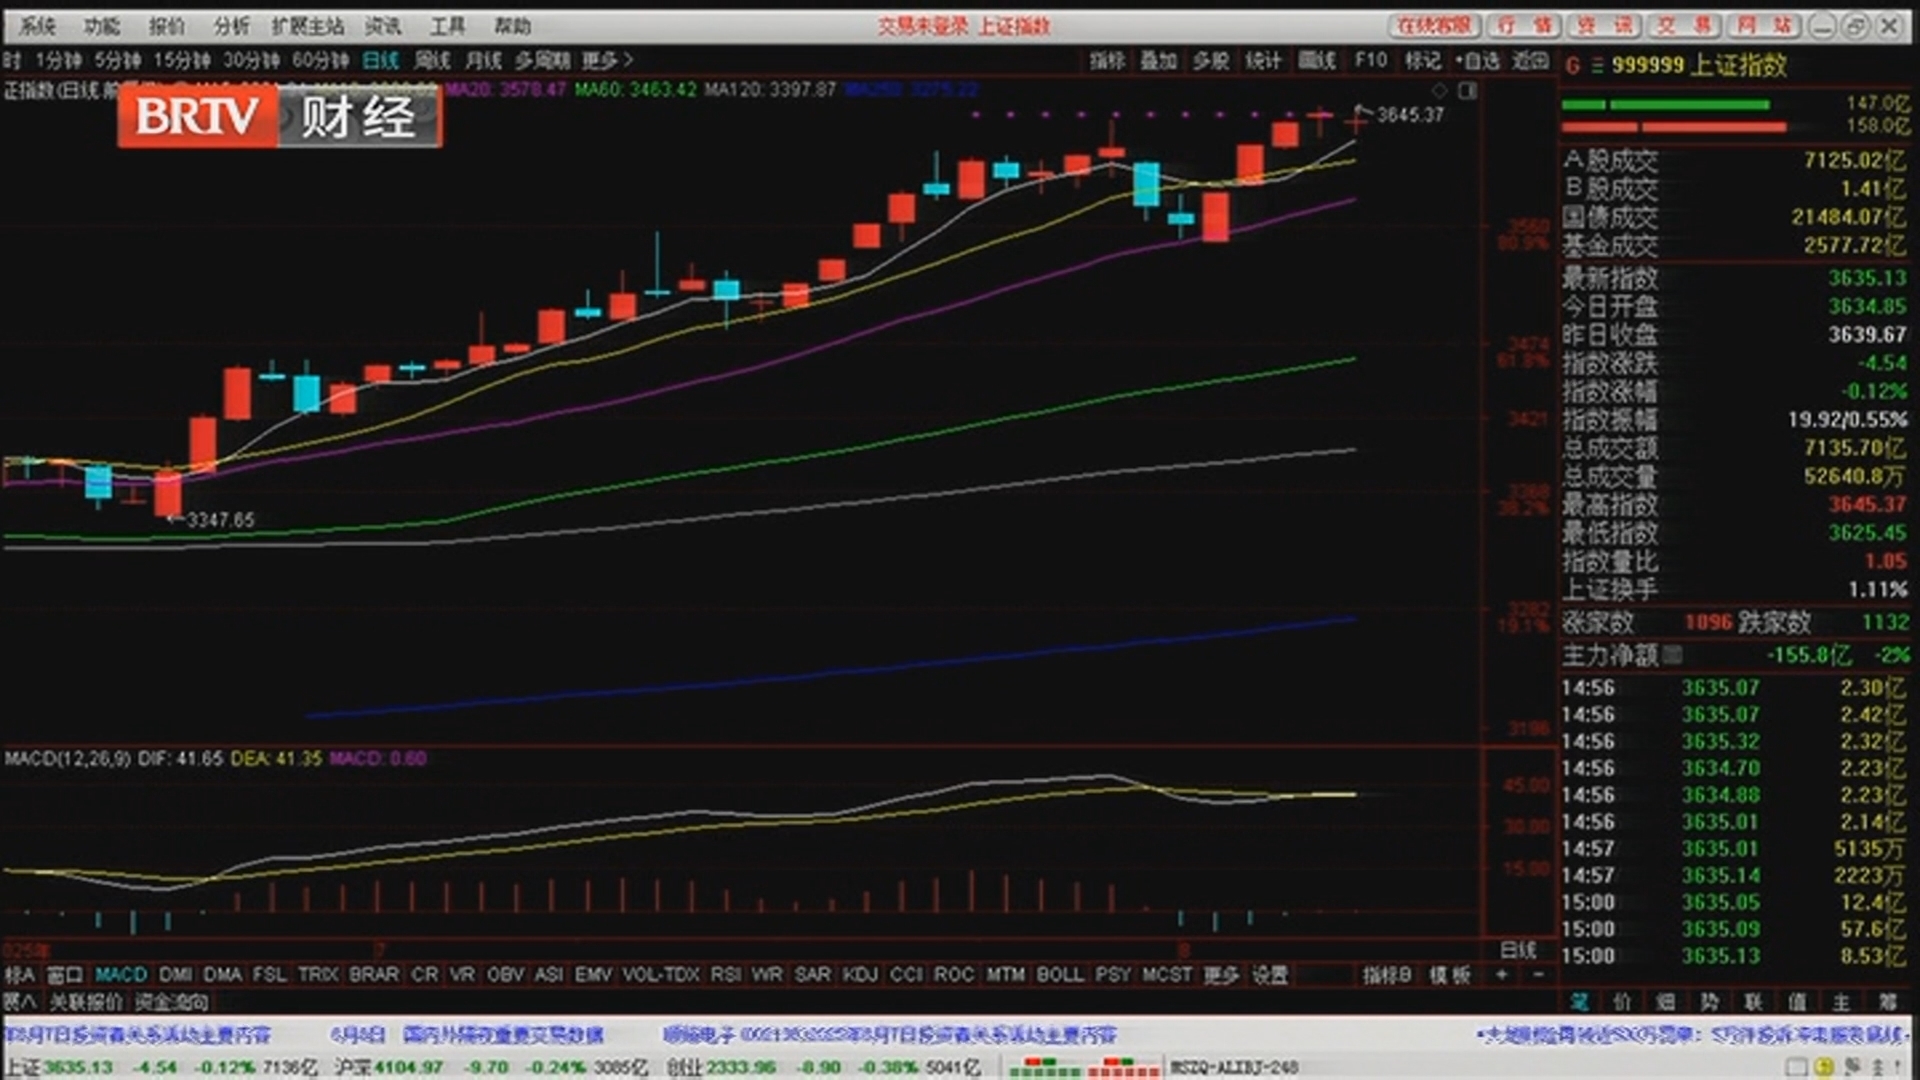The height and width of the screenshot is (1080, 1920).
Task: Switch to the BOLL indicator tab
Action: tap(1060, 974)
